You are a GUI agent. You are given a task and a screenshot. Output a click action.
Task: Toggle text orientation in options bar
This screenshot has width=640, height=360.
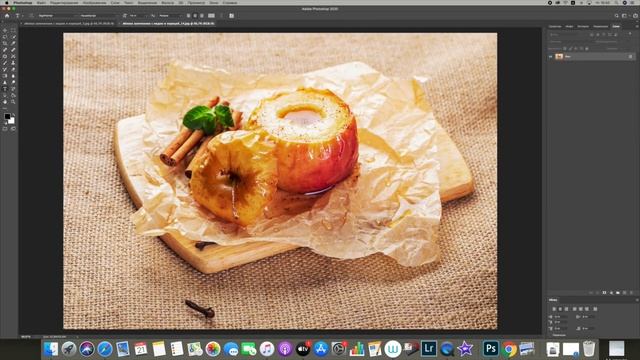[31, 16]
